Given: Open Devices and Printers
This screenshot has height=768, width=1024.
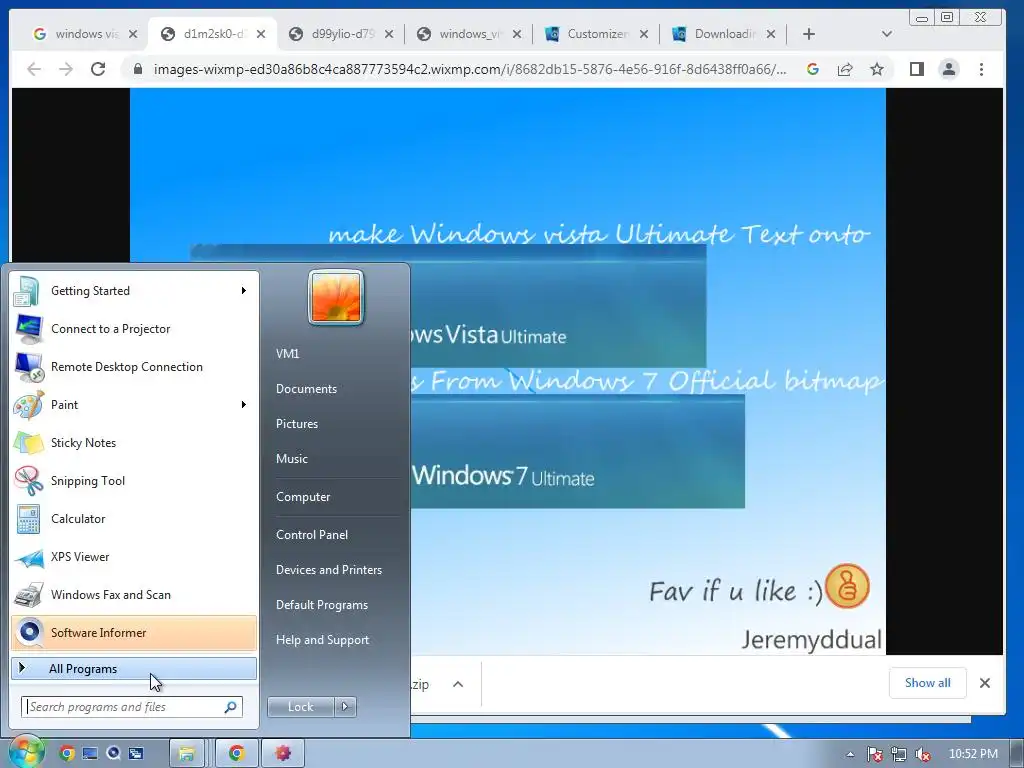Looking at the screenshot, I should pos(328,569).
